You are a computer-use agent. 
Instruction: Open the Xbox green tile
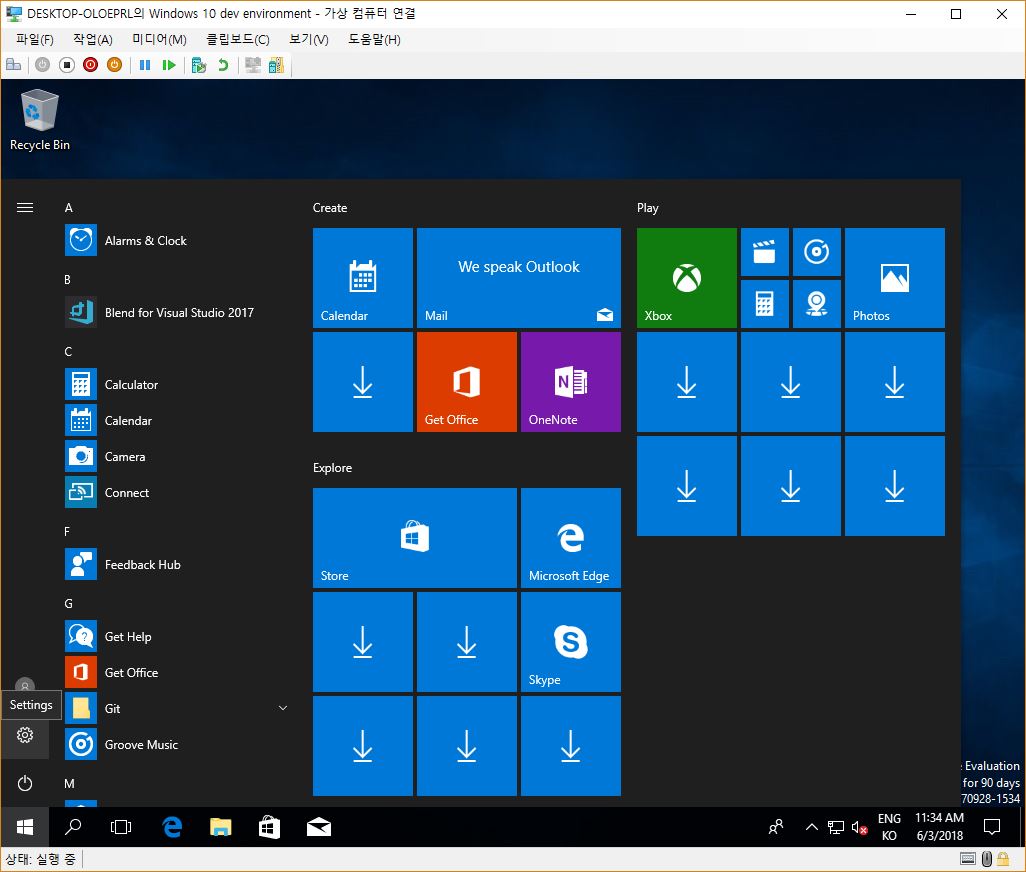pyautogui.click(x=686, y=277)
